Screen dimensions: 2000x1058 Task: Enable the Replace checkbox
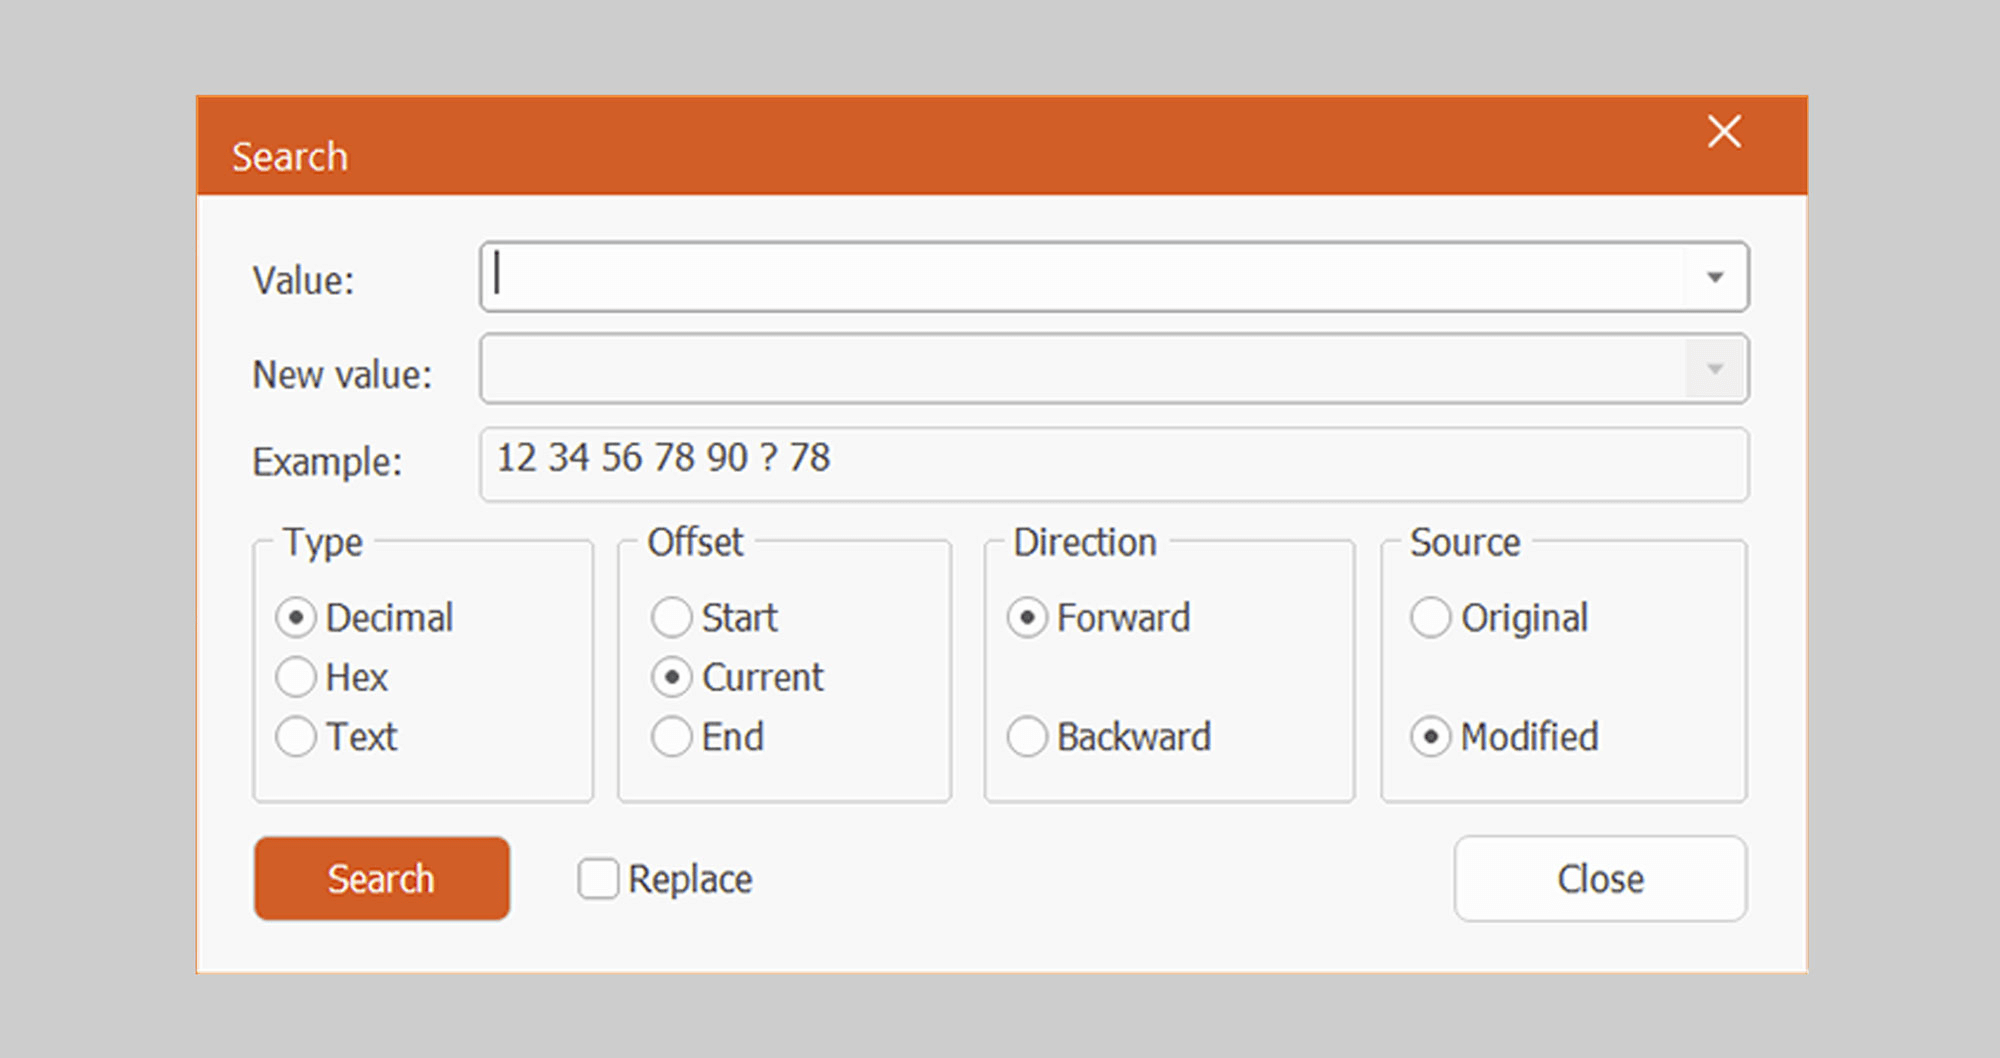(598, 879)
